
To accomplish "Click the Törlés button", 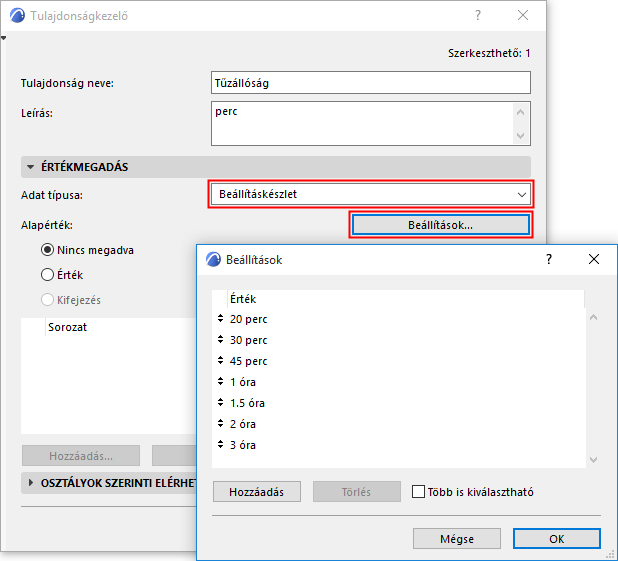I will click(x=357, y=492).
